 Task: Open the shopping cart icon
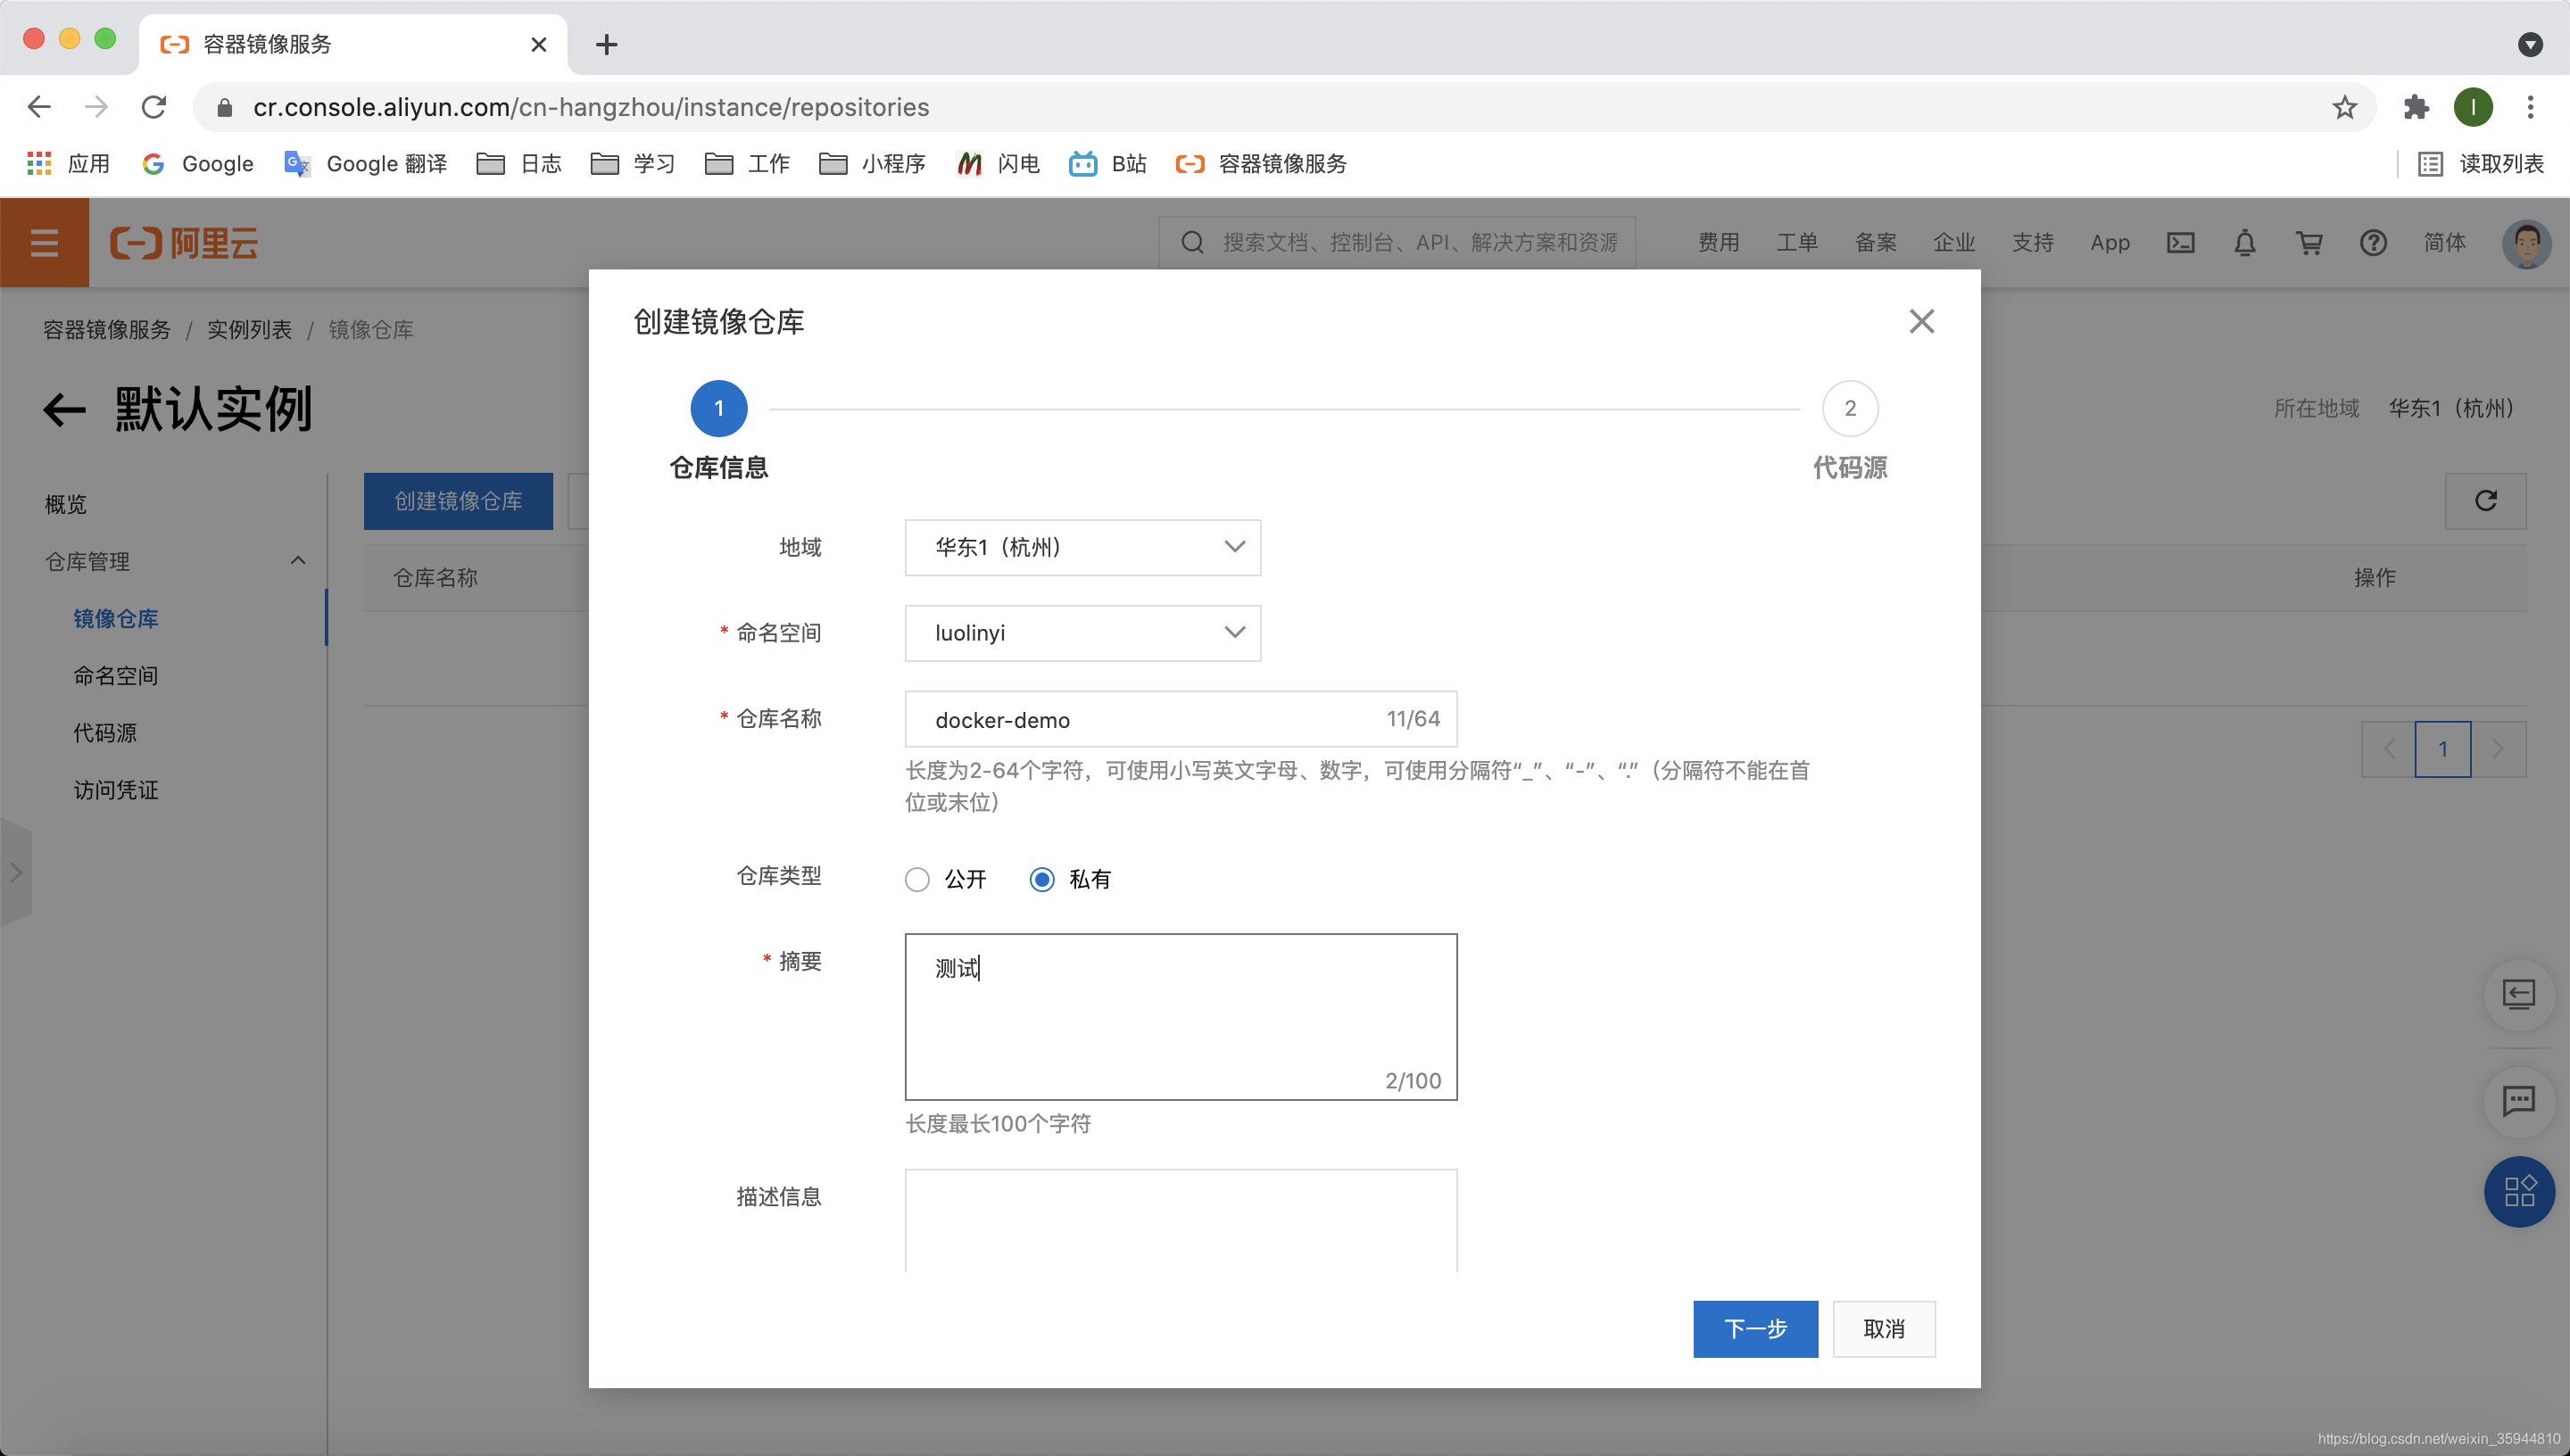click(x=2308, y=242)
